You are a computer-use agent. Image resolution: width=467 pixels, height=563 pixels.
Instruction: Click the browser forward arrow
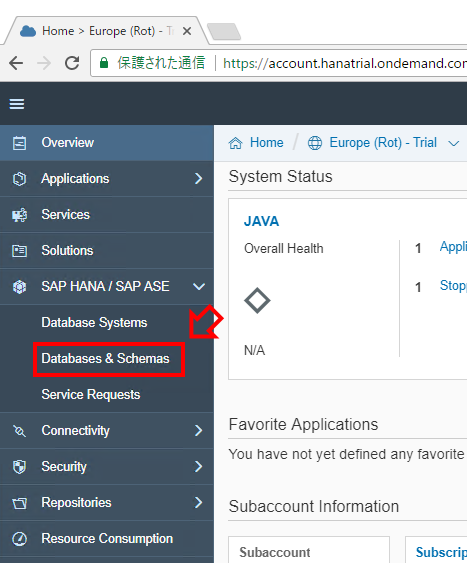pyautogui.click(x=44, y=63)
